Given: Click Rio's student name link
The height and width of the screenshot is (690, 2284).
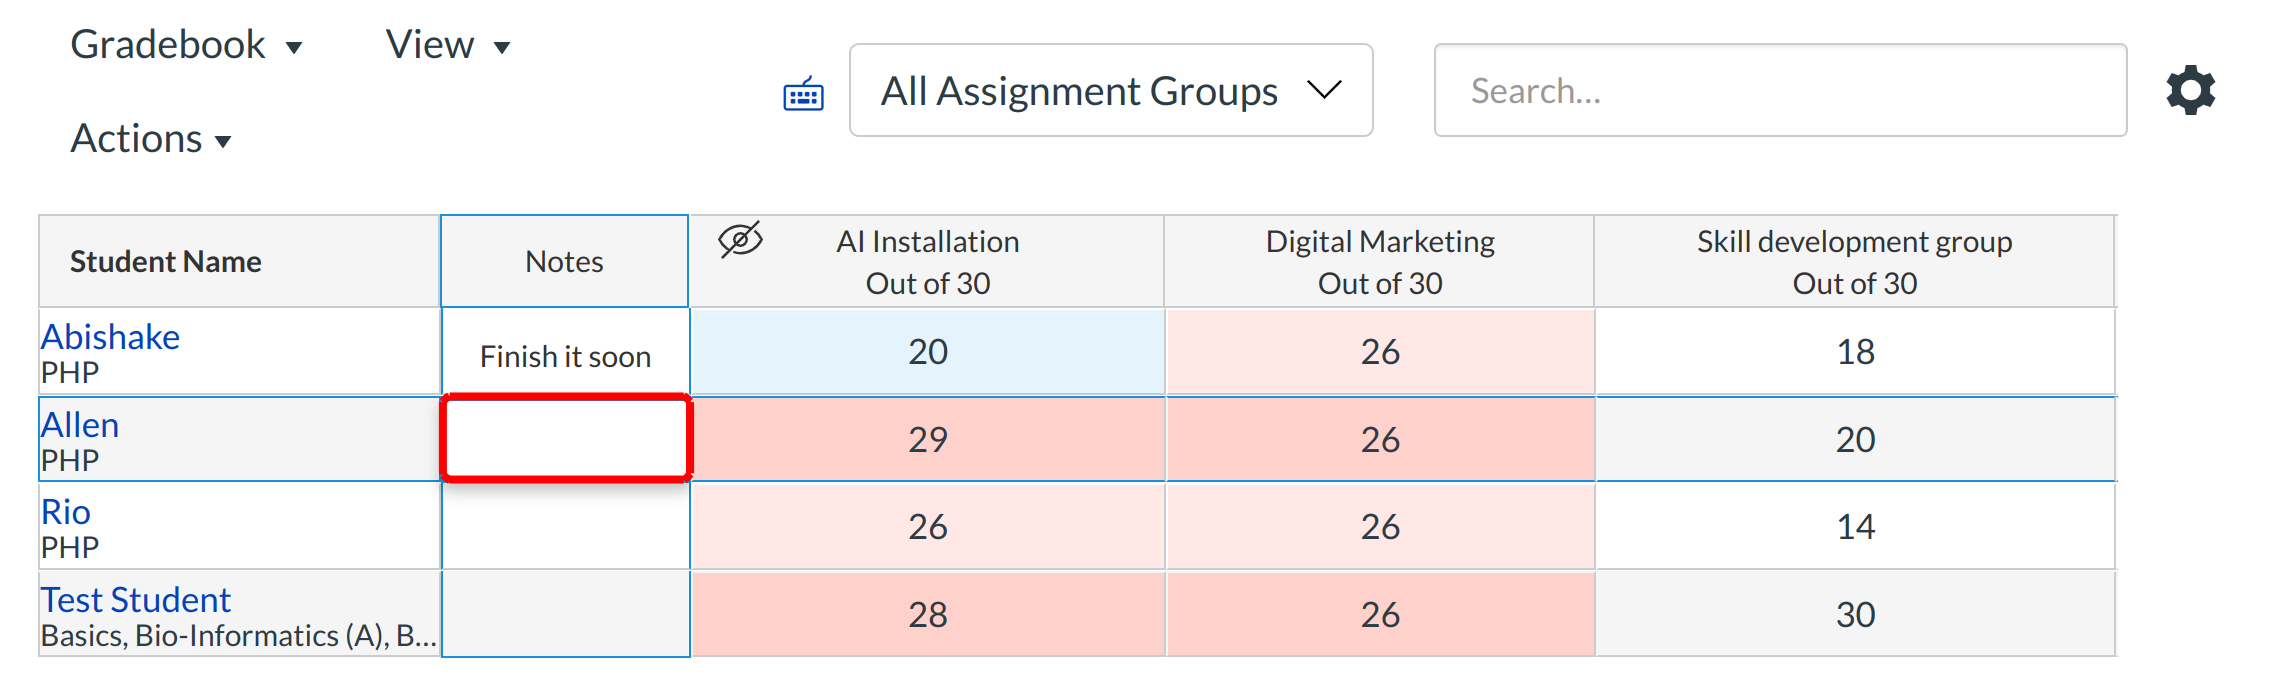Looking at the screenshot, I should 66,512.
